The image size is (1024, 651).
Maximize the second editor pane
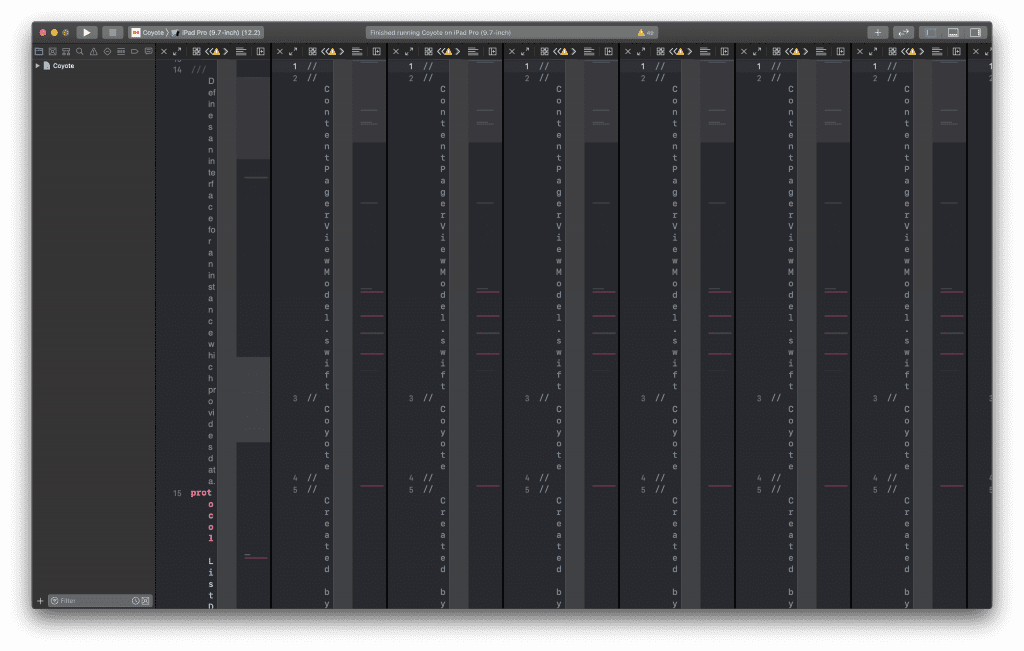pyautogui.click(x=293, y=52)
